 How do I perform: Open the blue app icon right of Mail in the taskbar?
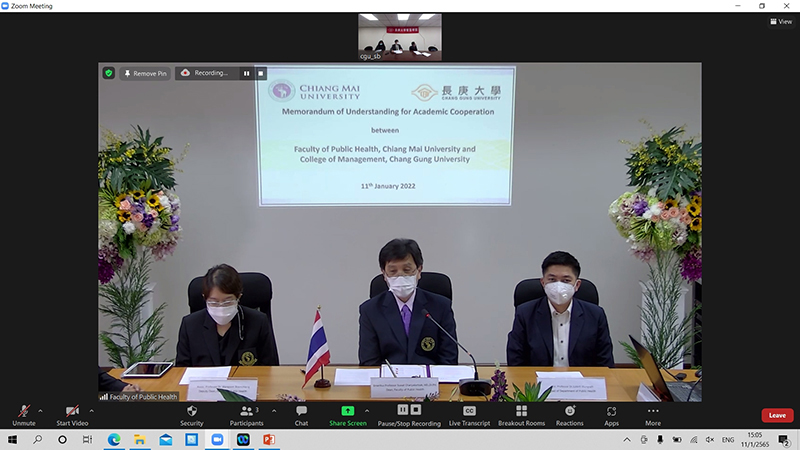191,439
